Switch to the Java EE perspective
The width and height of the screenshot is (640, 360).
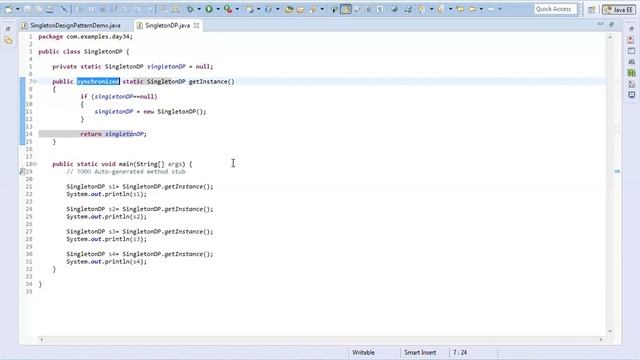point(619,9)
